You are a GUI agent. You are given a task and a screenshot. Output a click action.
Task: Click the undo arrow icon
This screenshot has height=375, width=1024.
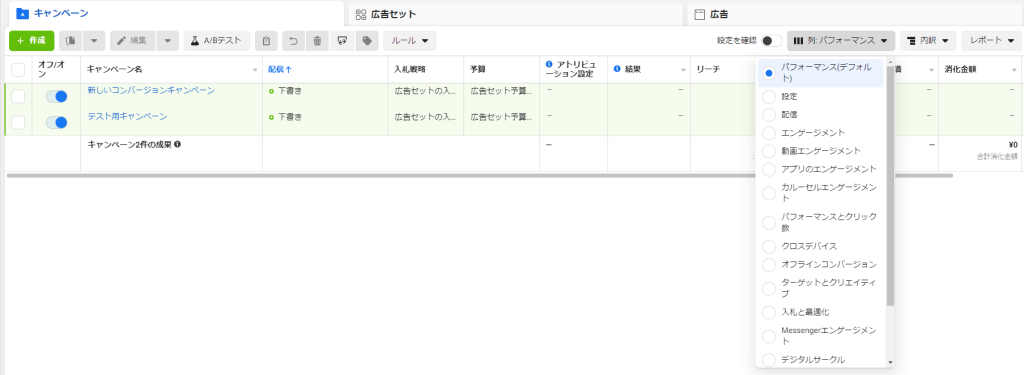[294, 41]
